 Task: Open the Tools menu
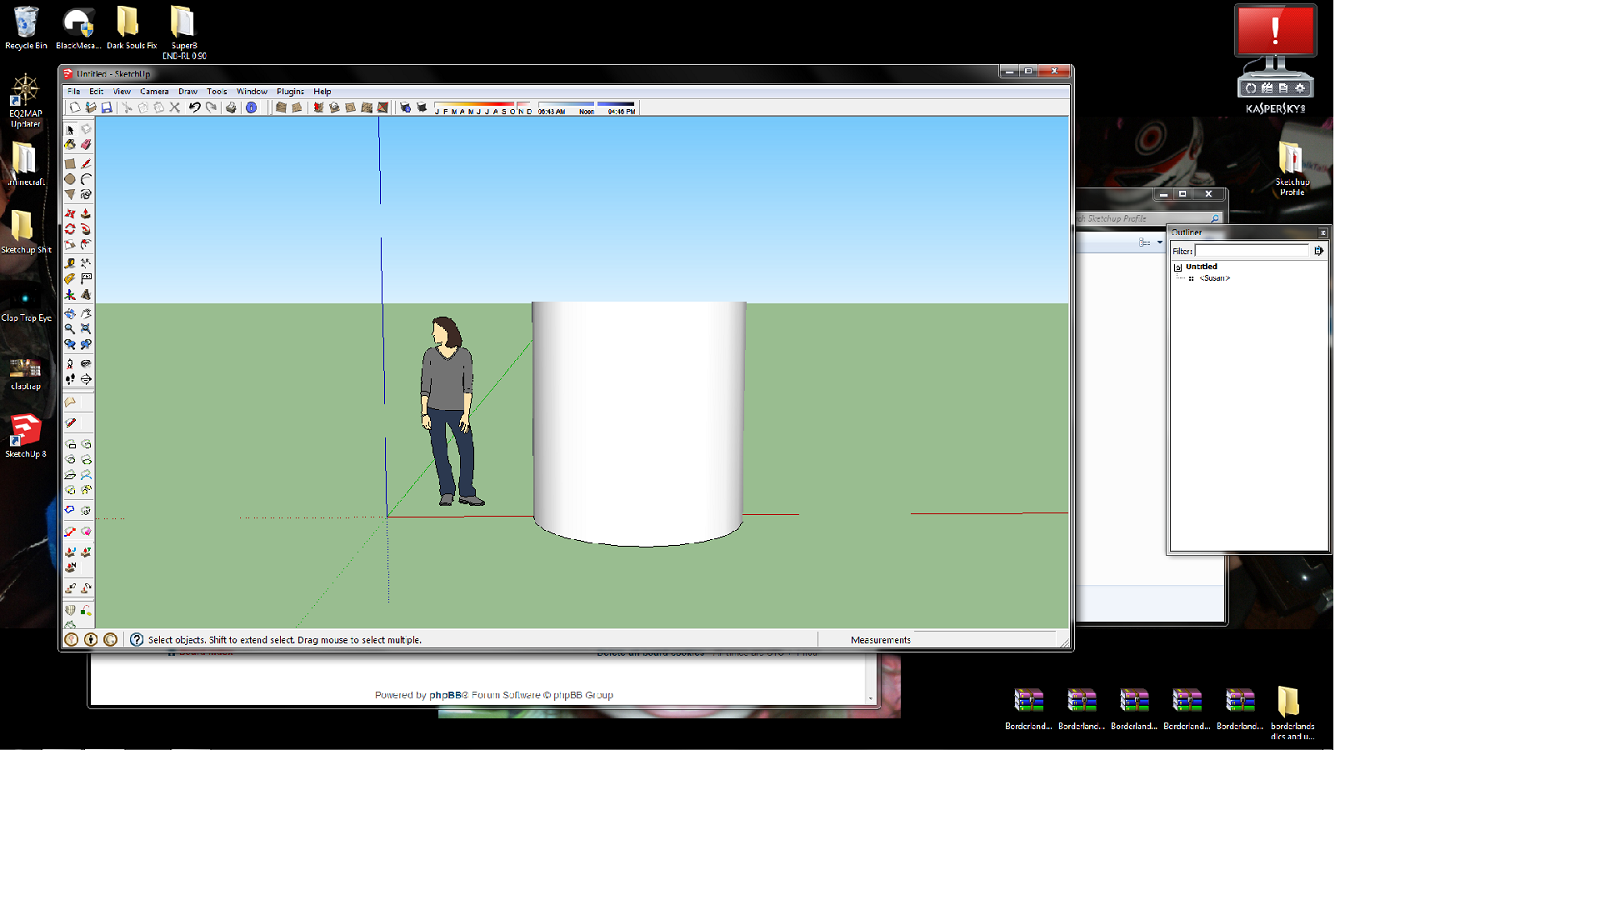pos(217,91)
